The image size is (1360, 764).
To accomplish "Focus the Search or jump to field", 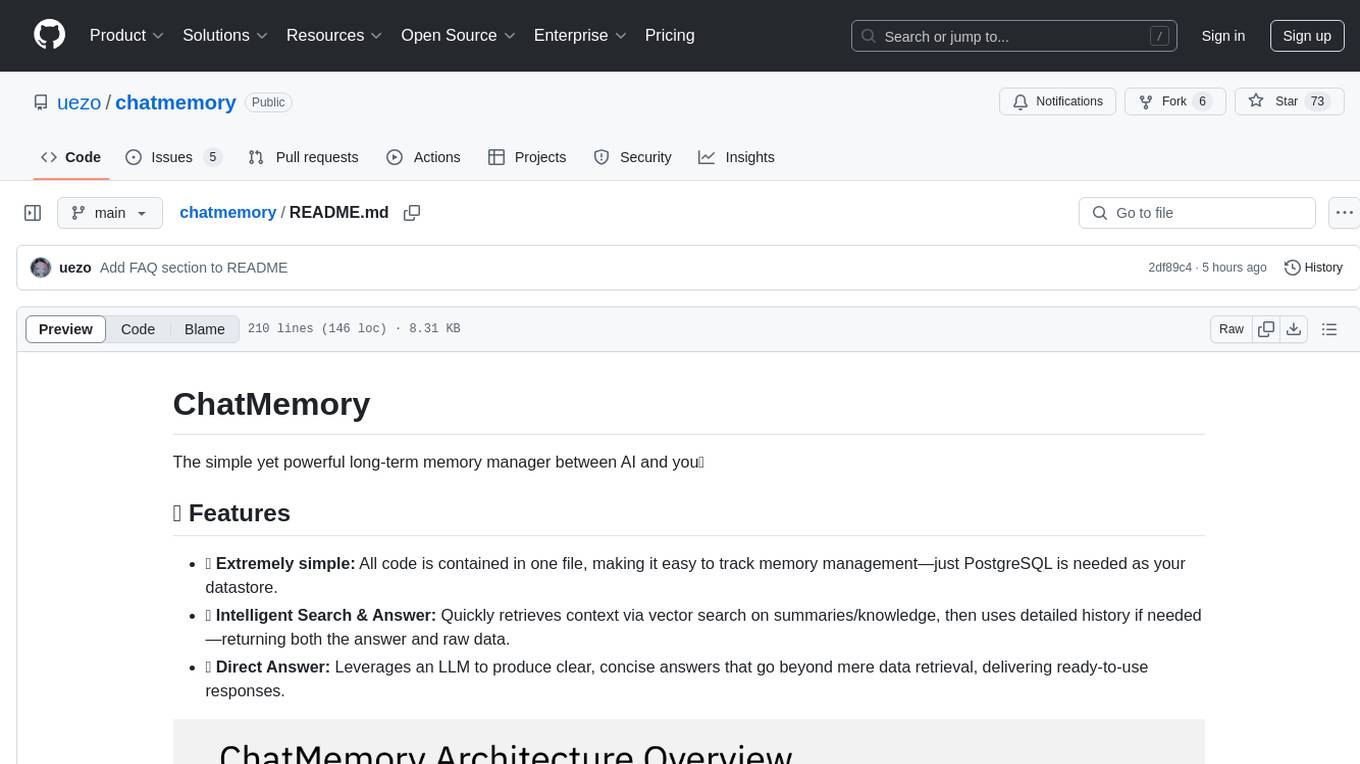I will (1014, 36).
